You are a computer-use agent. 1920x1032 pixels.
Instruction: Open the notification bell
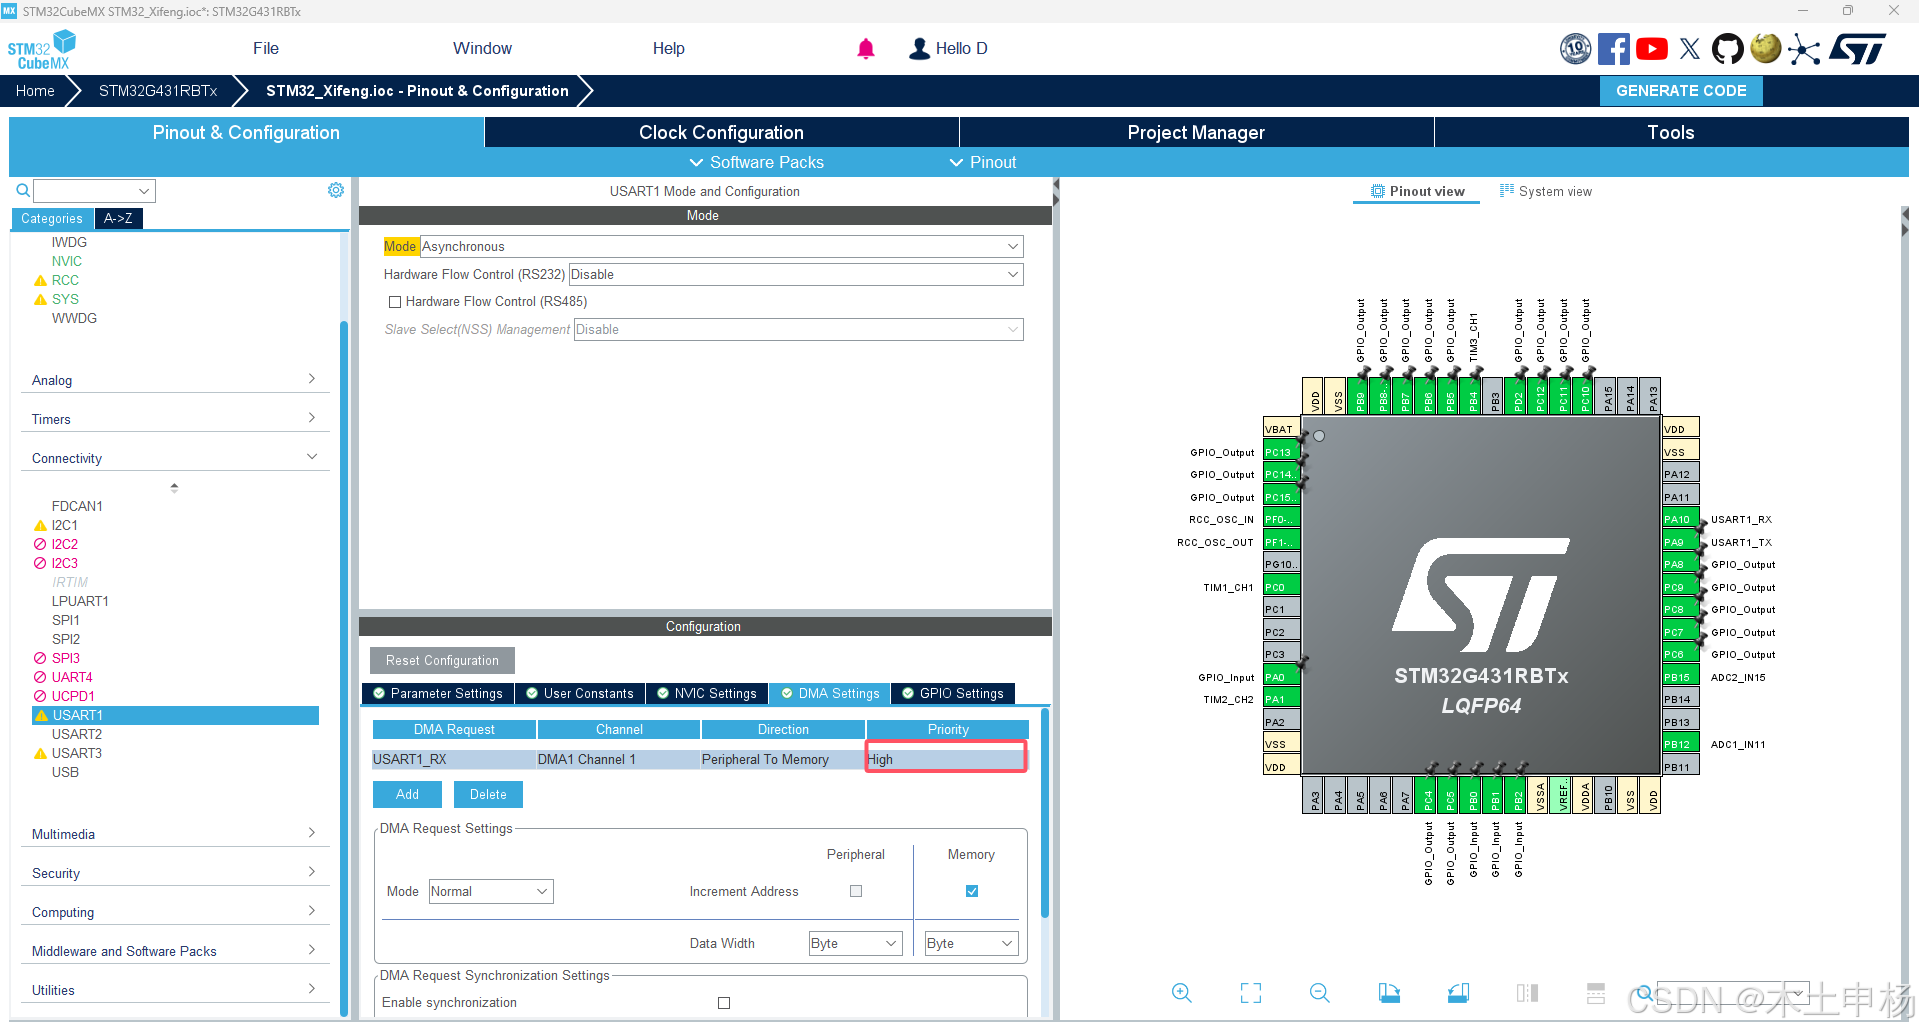click(x=866, y=49)
